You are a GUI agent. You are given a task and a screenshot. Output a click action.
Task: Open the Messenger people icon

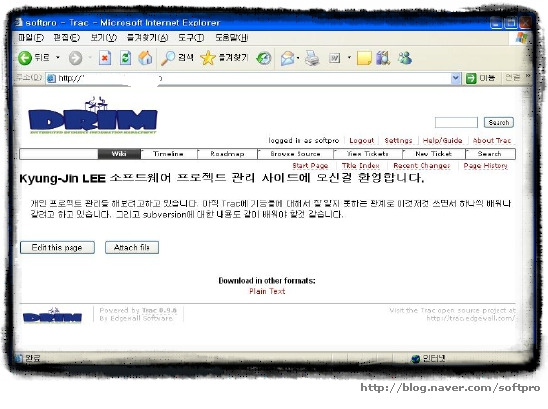tap(405, 58)
